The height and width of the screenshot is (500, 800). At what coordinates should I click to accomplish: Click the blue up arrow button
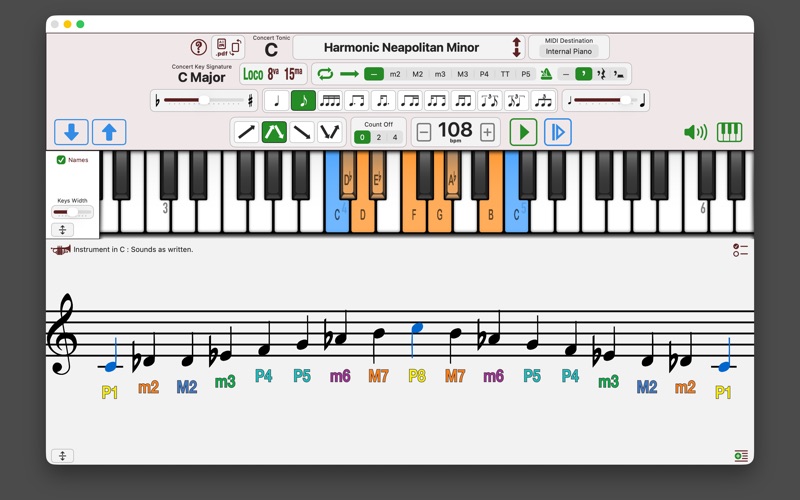(109, 132)
